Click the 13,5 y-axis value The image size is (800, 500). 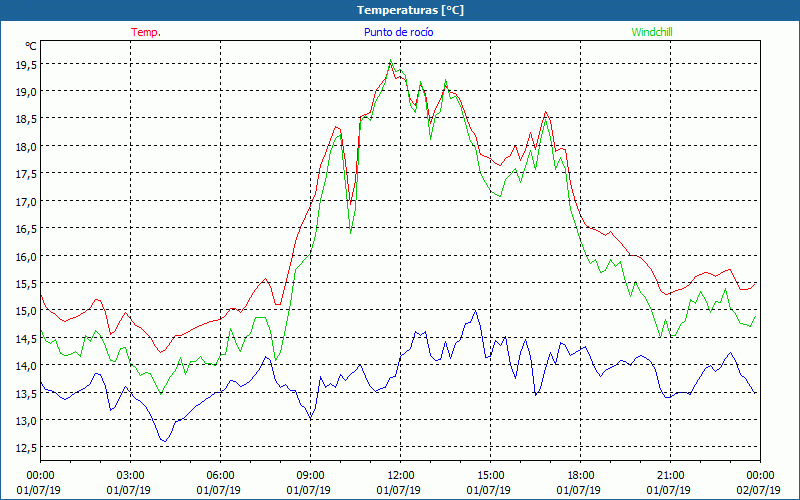coord(27,393)
